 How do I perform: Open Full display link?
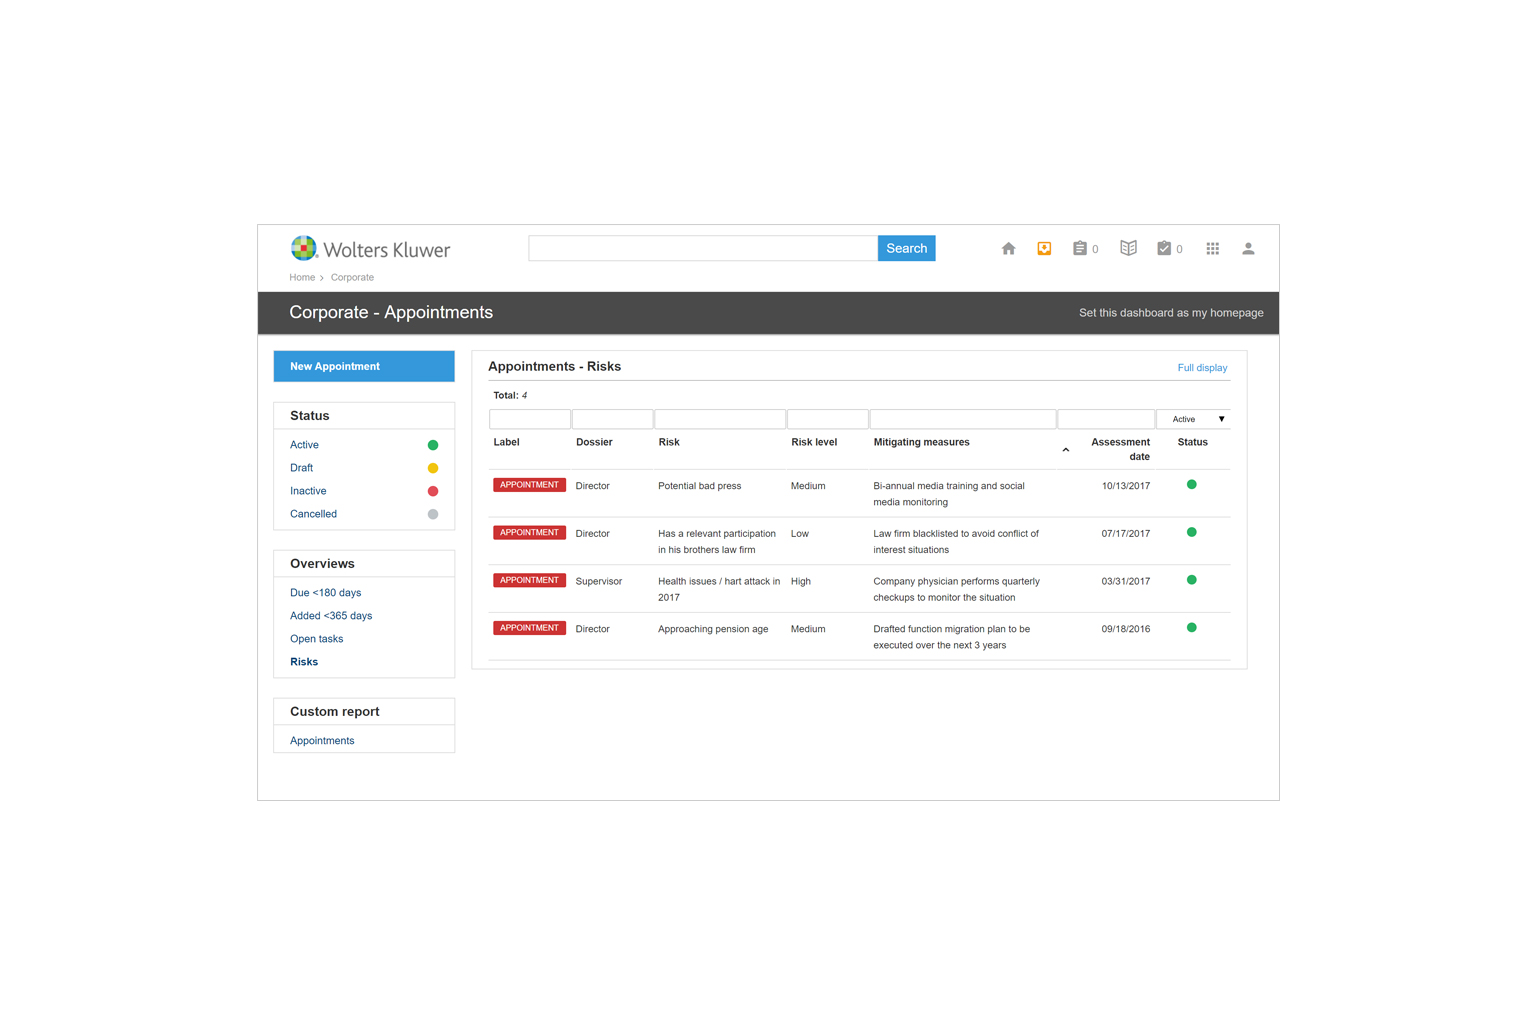[1202, 368]
